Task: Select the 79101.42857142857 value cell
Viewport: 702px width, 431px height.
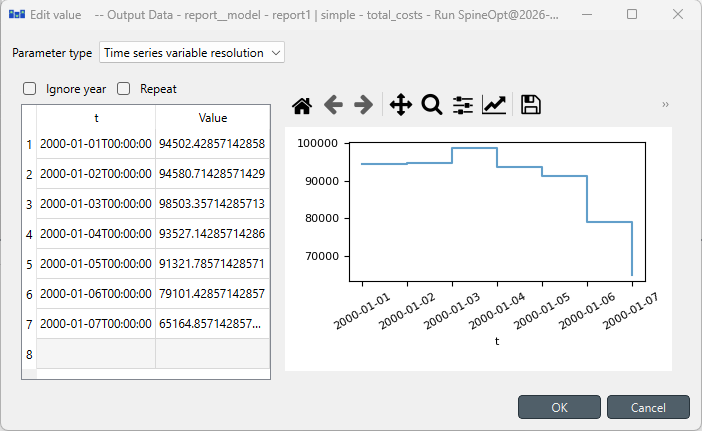Action: pos(212,294)
